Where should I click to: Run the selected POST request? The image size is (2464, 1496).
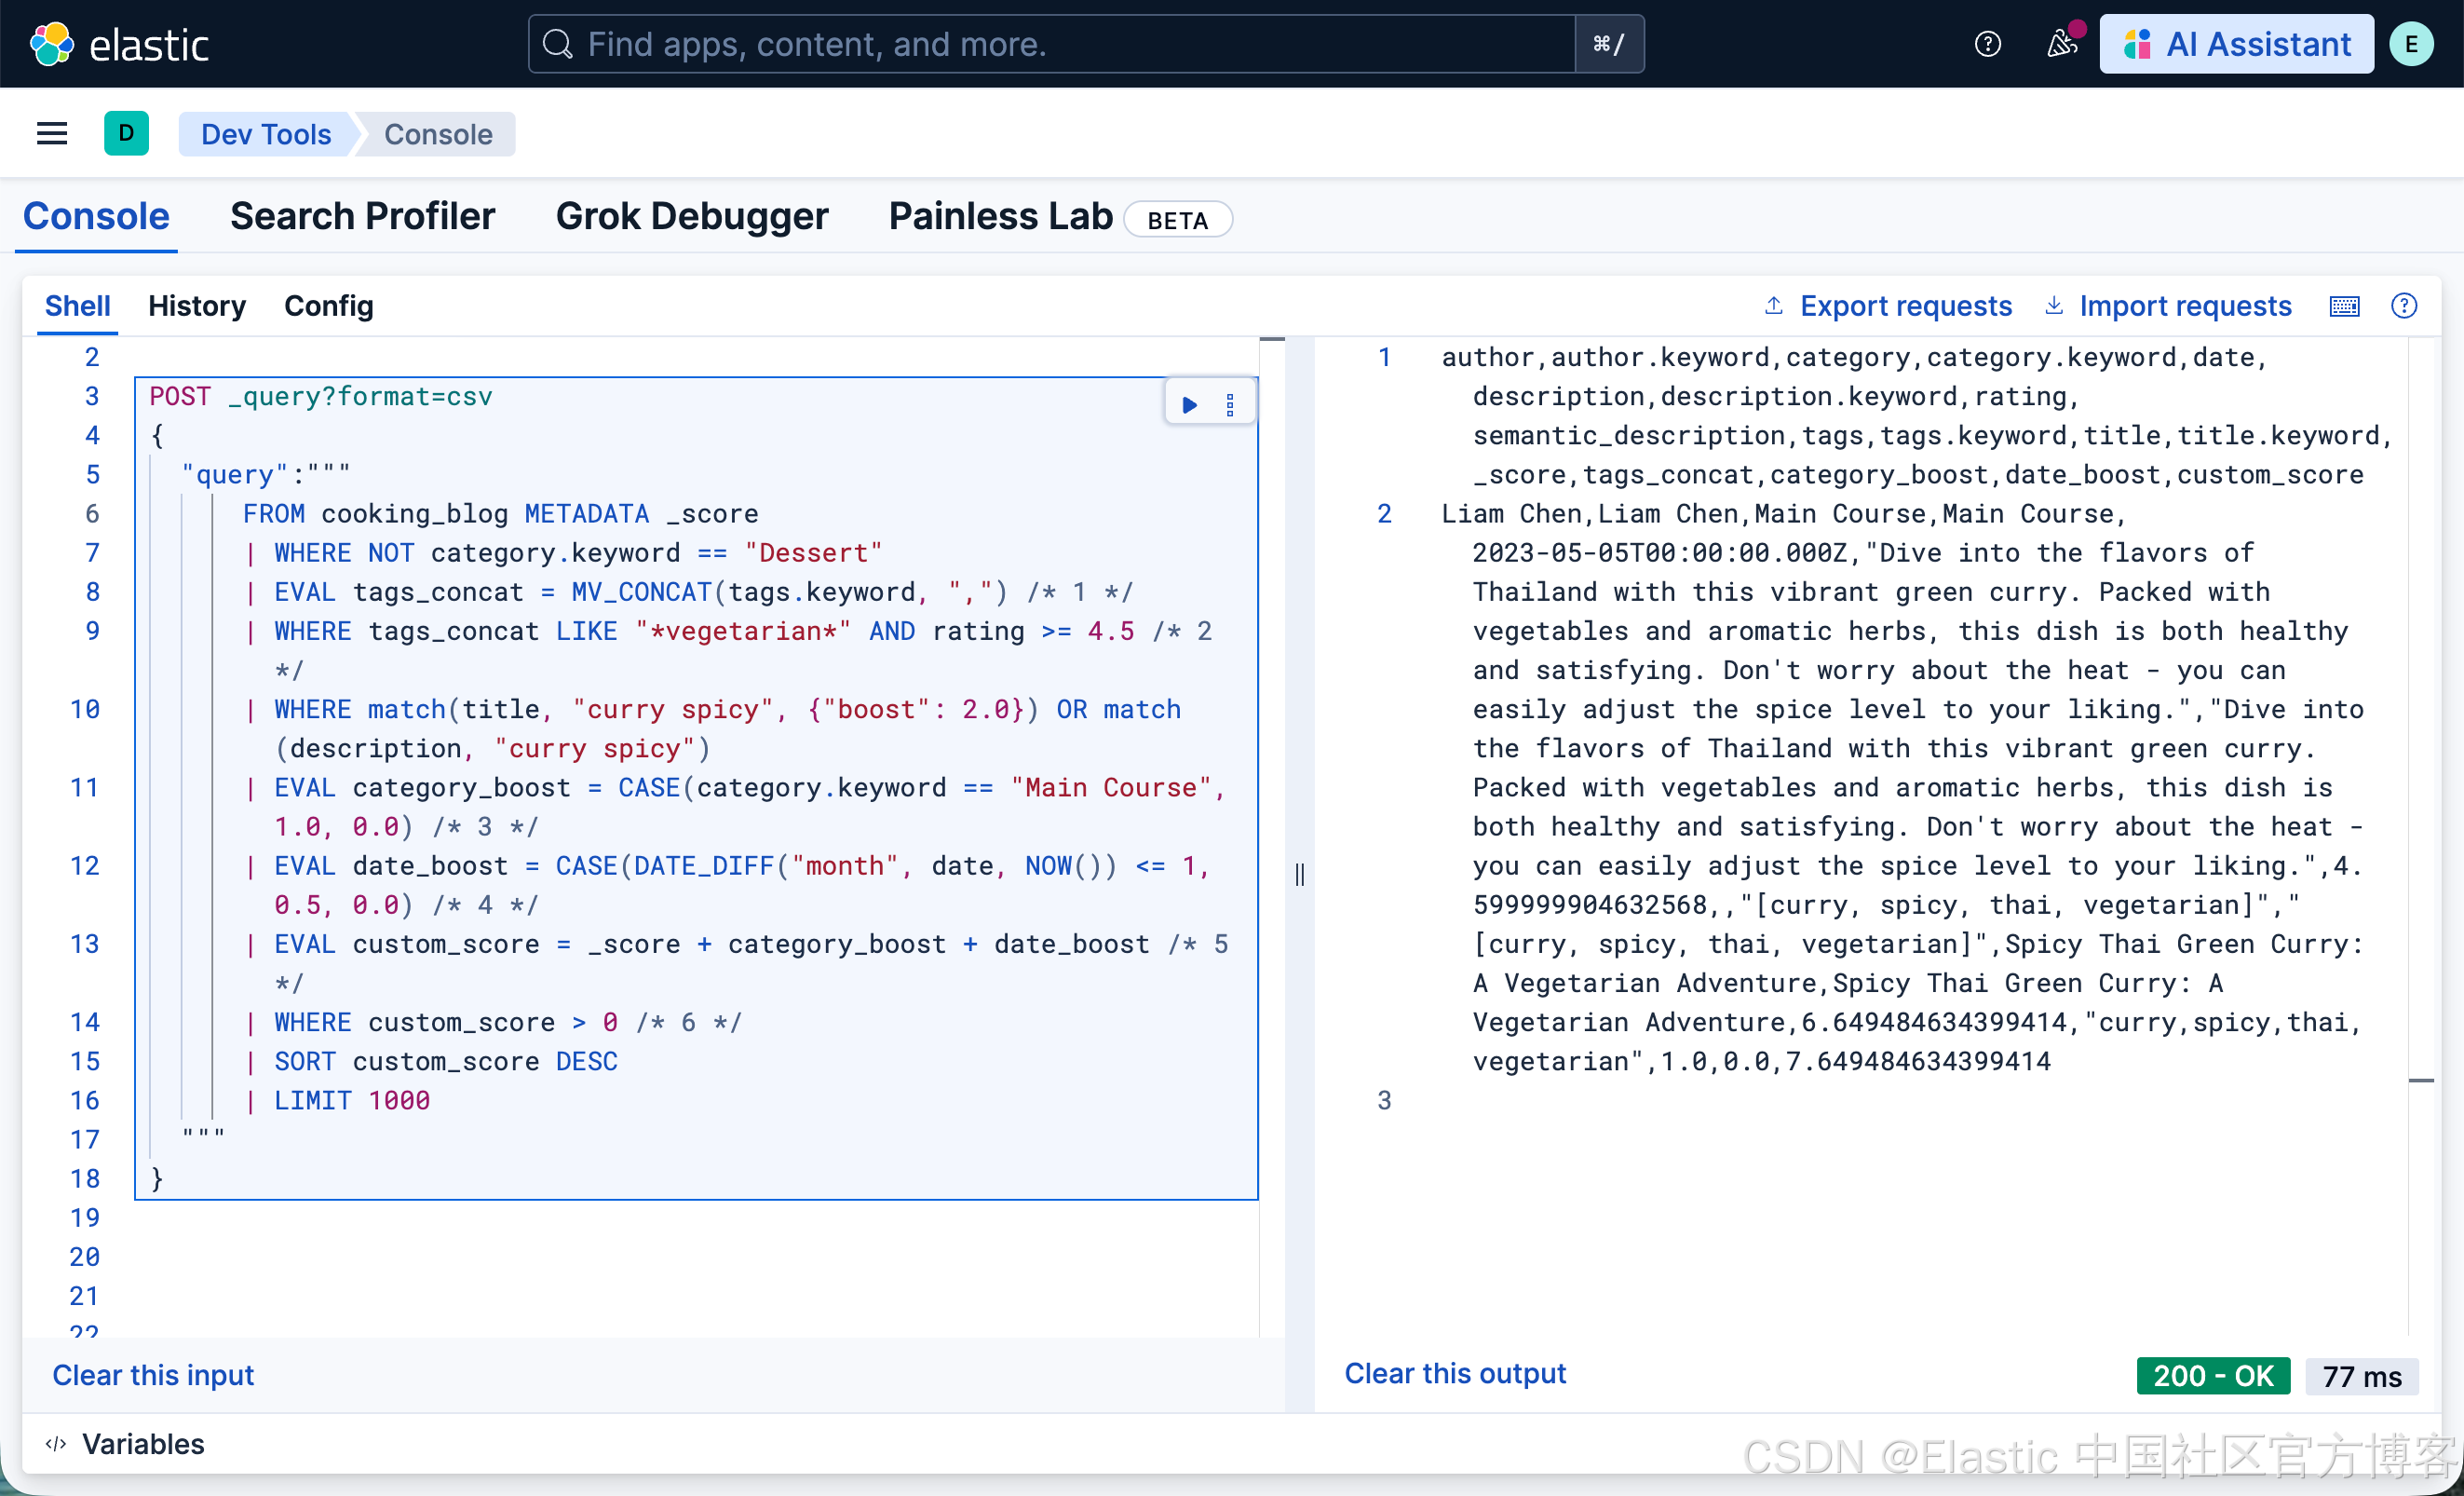1189,405
